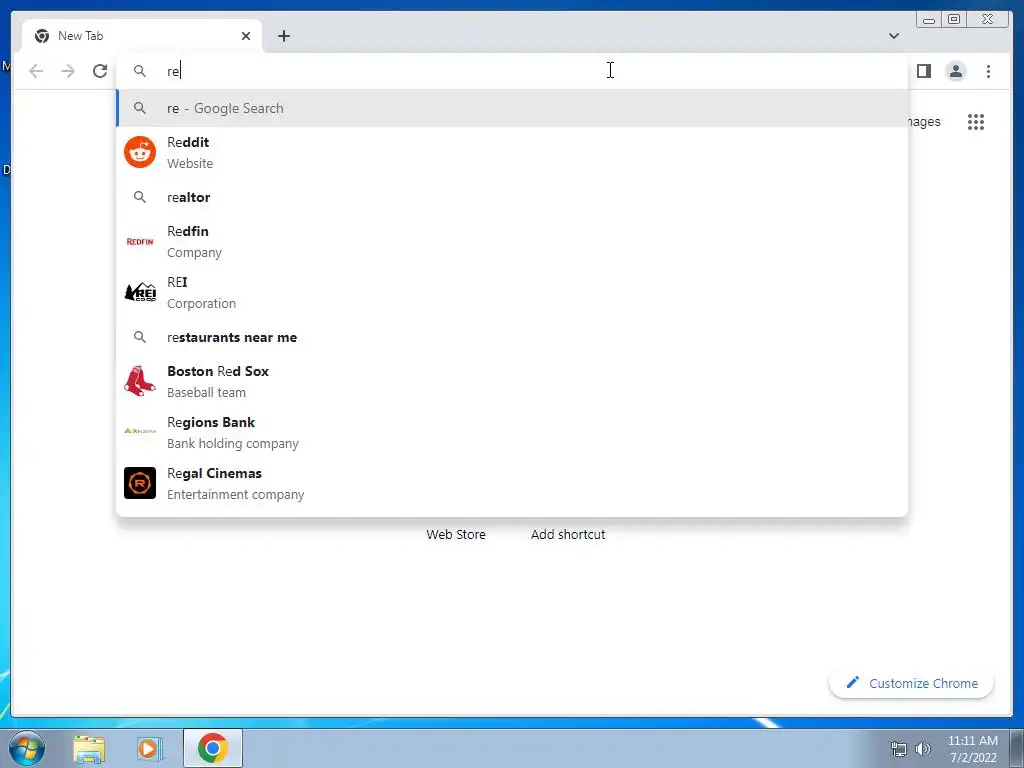The height and width of the screenshot is (768, 1024).
Task: Switch to the New Tab tab
Action: 142,36
